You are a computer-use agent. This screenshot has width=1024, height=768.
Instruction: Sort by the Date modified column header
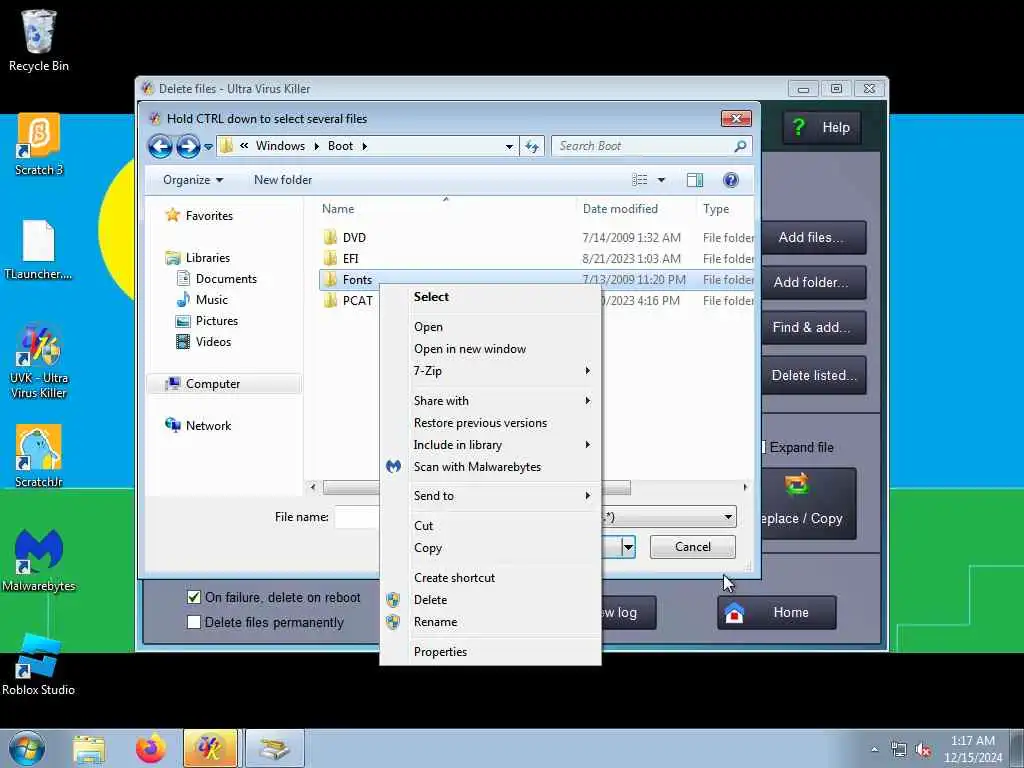(620, 209)
